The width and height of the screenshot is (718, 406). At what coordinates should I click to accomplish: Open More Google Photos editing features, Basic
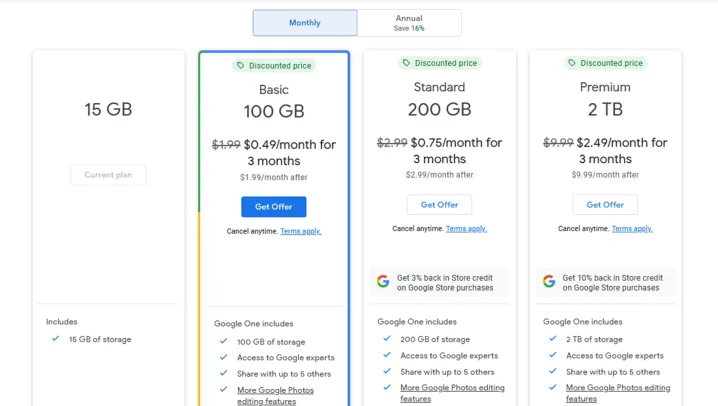[275, 390]
